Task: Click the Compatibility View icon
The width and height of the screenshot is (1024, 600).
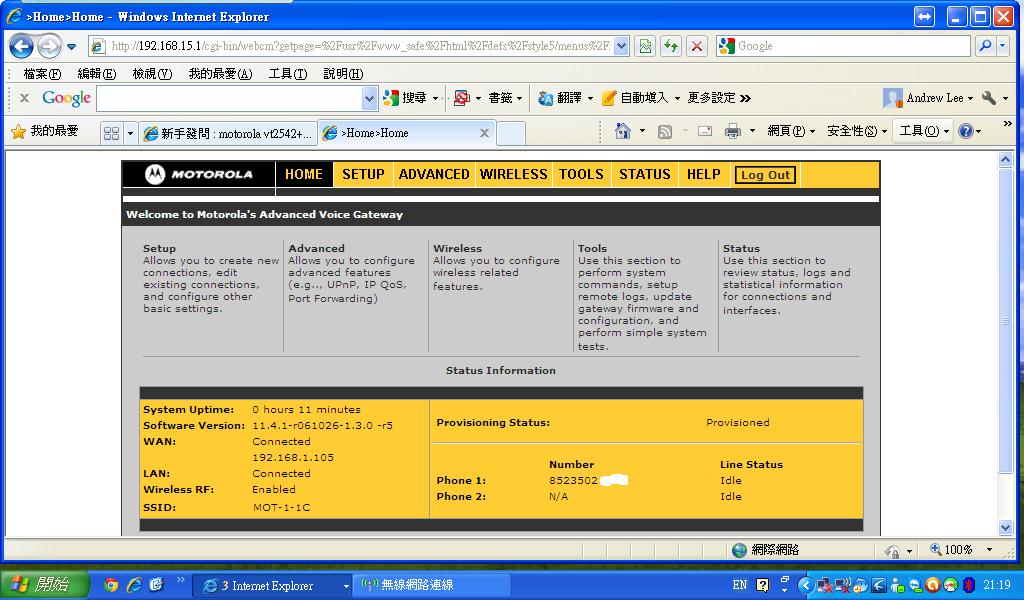Action: (x=645, y=46)
